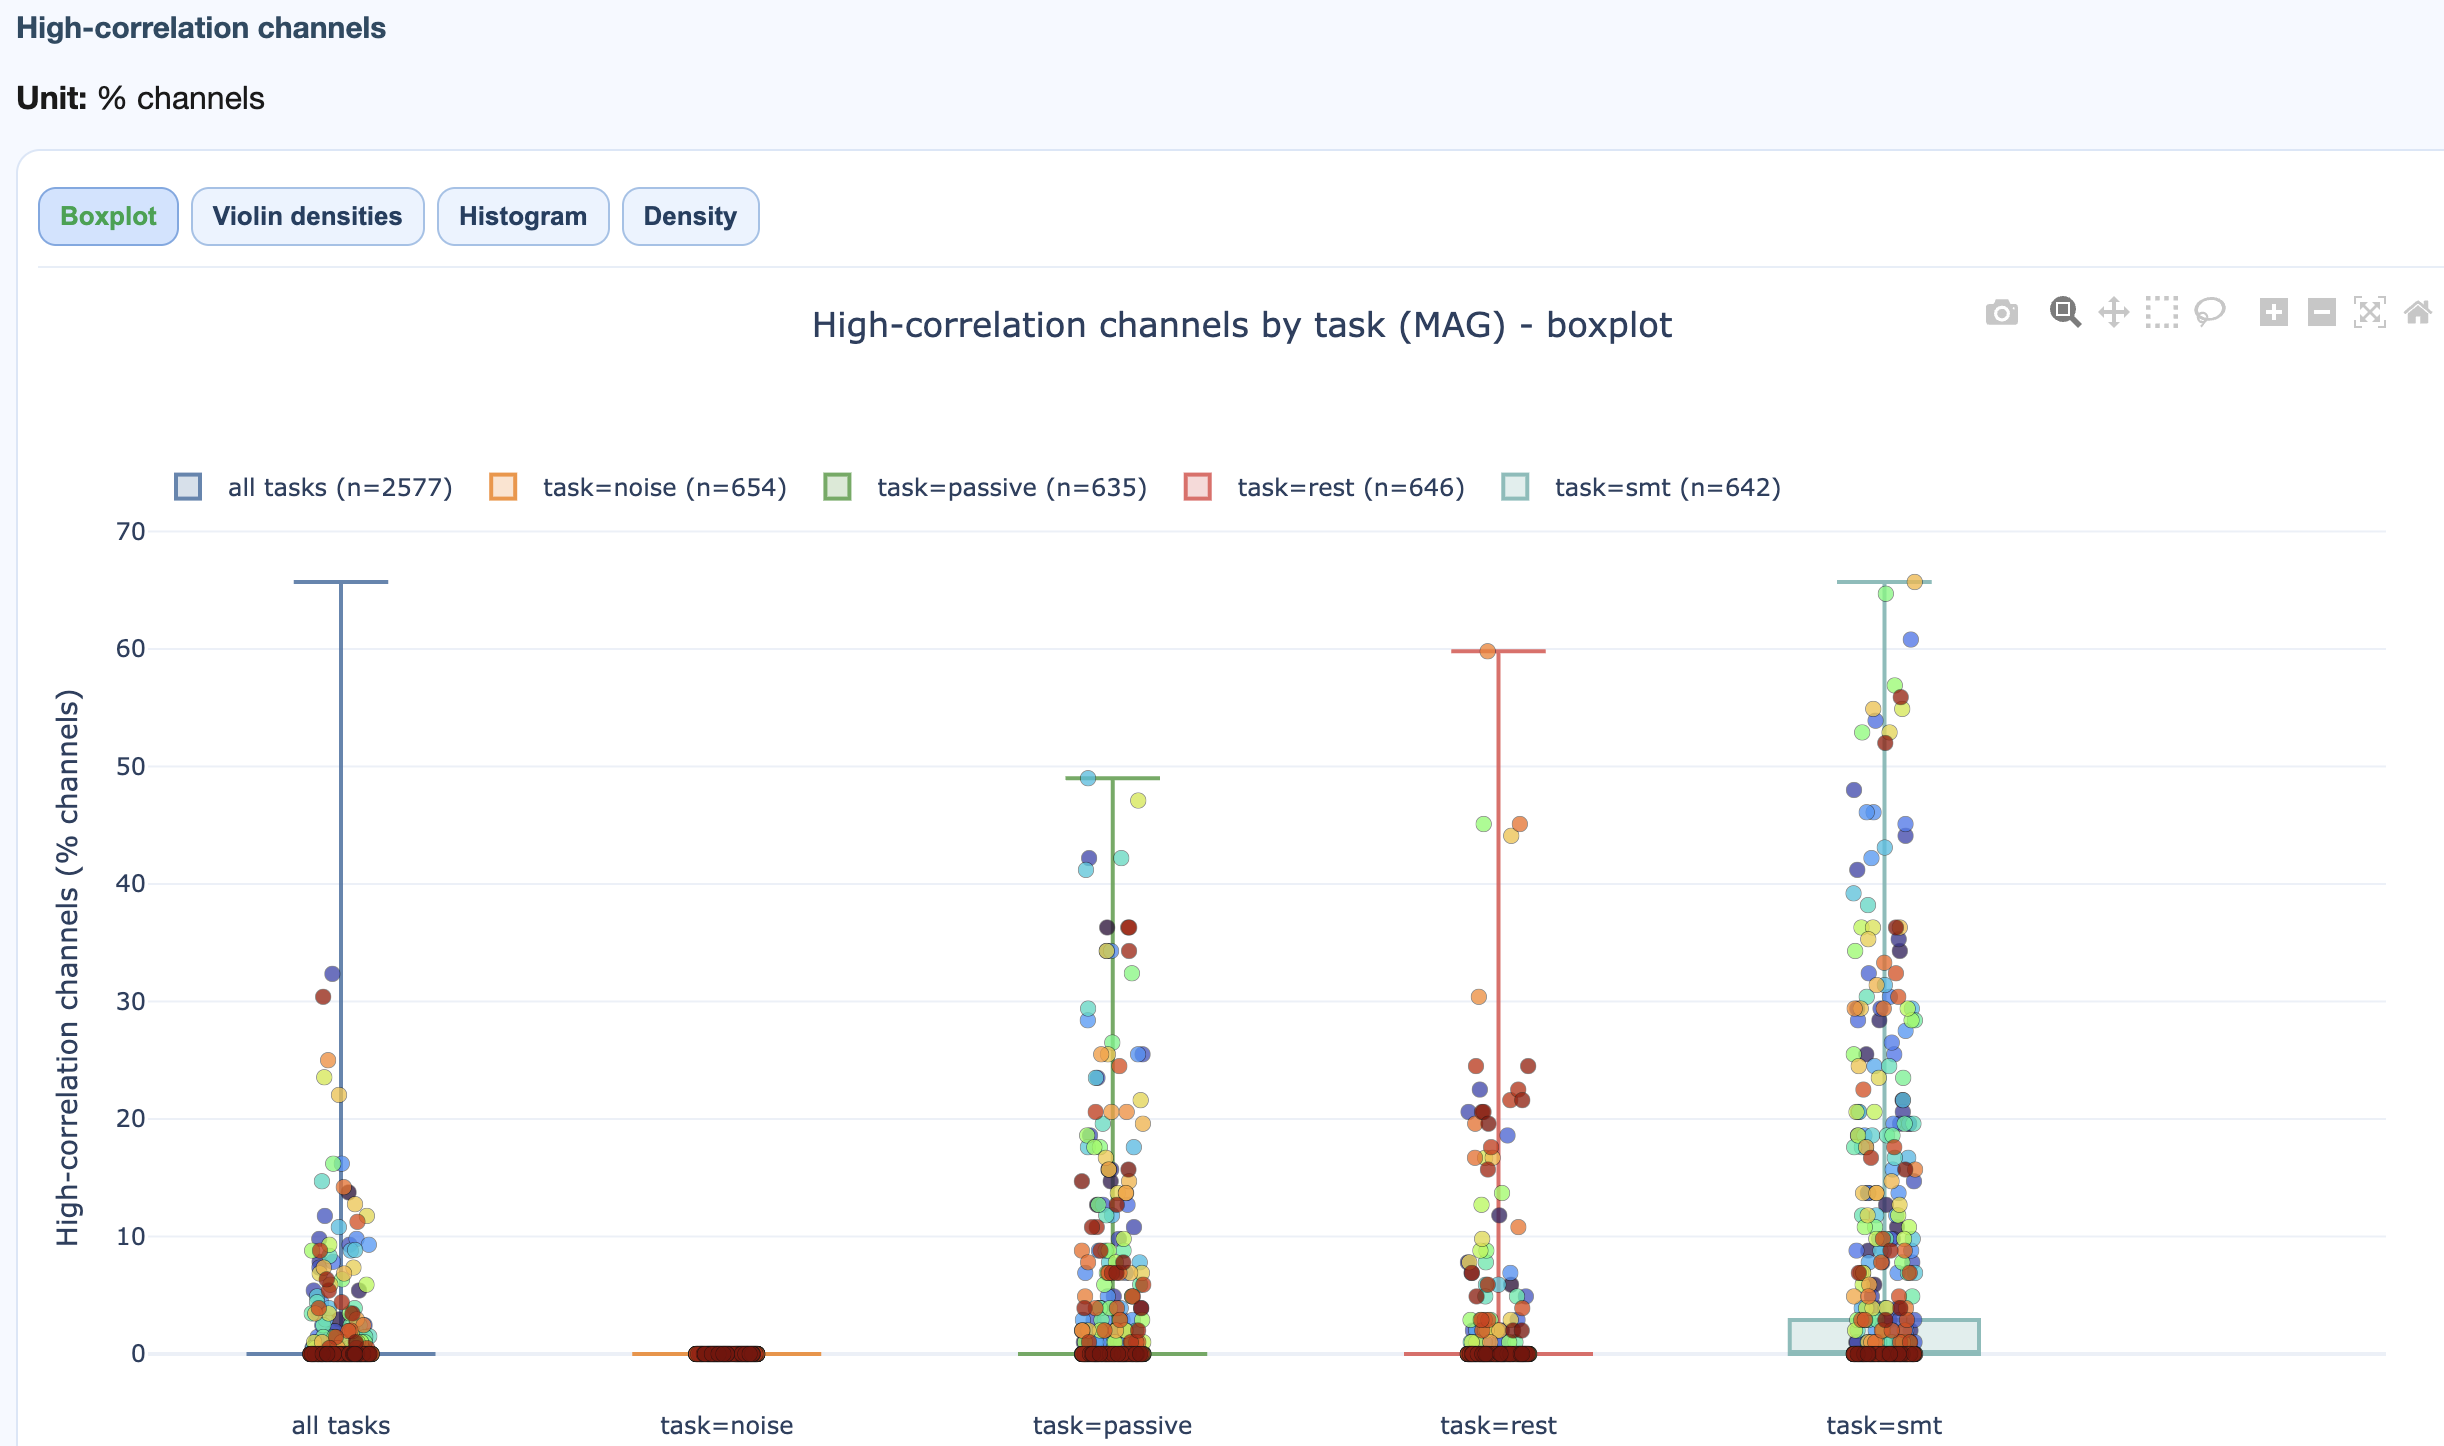Click the y-axis tick label 60
Image resolution: width=2444 pixels, height=1446 pixels.
[131, 649]
